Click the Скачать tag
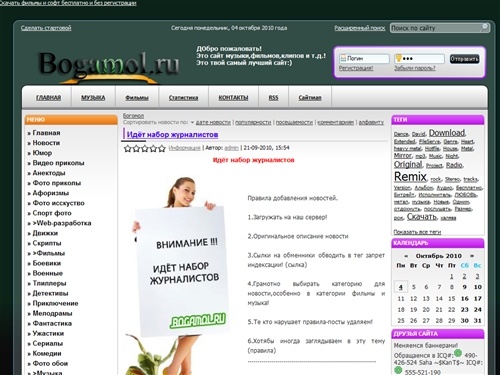 (422, 217)
